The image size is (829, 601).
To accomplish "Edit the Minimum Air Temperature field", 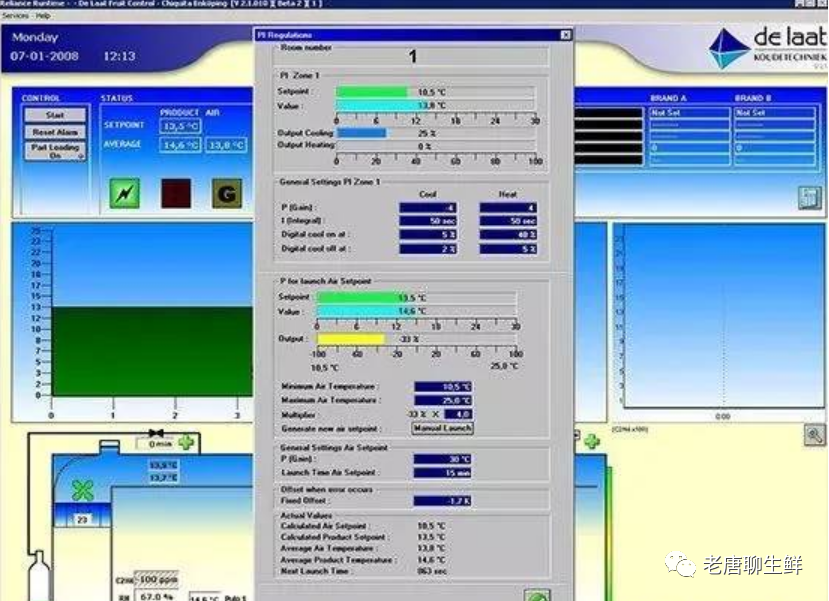I will pos(443,387).
